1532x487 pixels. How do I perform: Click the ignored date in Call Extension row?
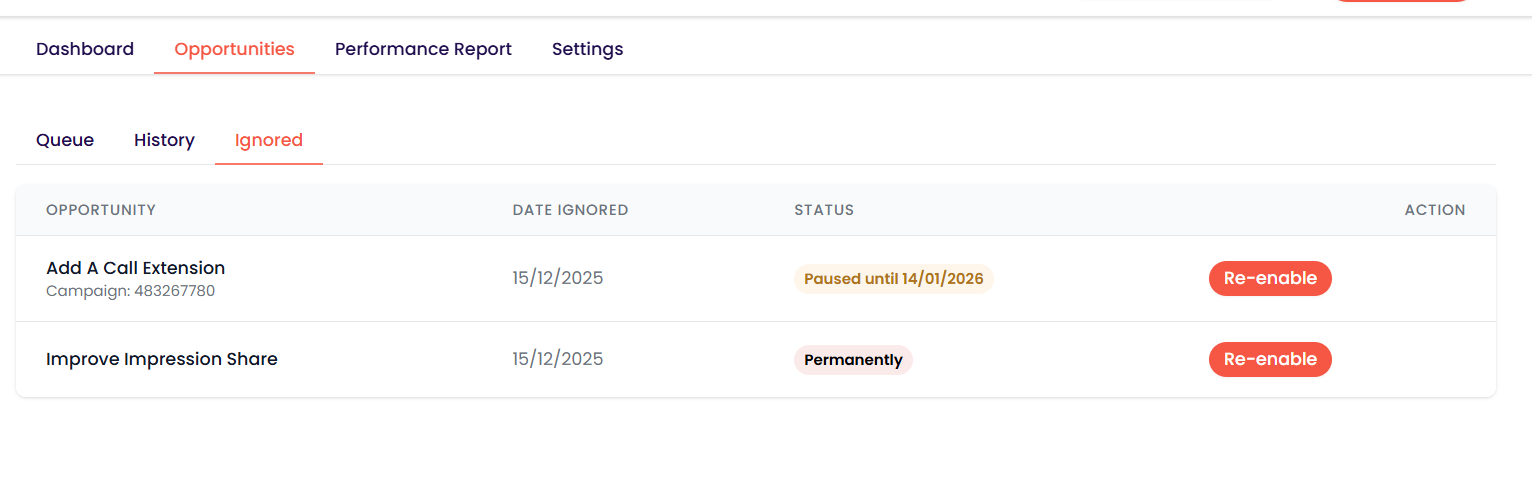tap(558, 278)
